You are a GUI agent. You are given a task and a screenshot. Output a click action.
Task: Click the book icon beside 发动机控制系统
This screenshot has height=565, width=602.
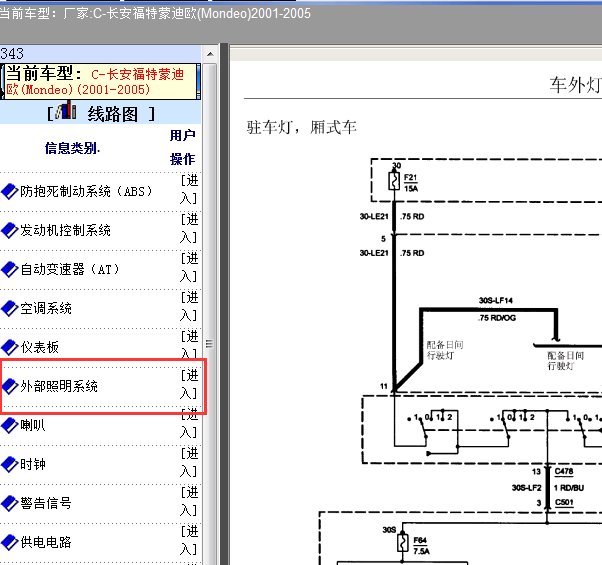[x=10, y=230]
